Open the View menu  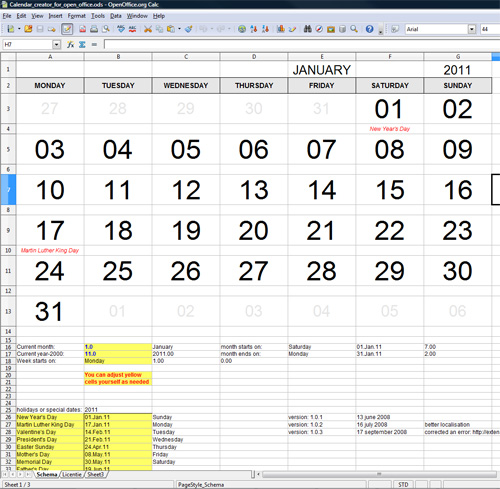click(37, 16)
